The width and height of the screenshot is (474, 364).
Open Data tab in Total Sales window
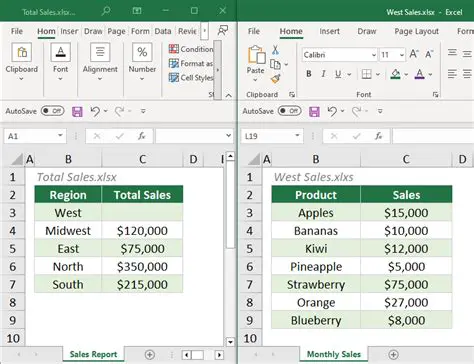click(x=163, y=31)
